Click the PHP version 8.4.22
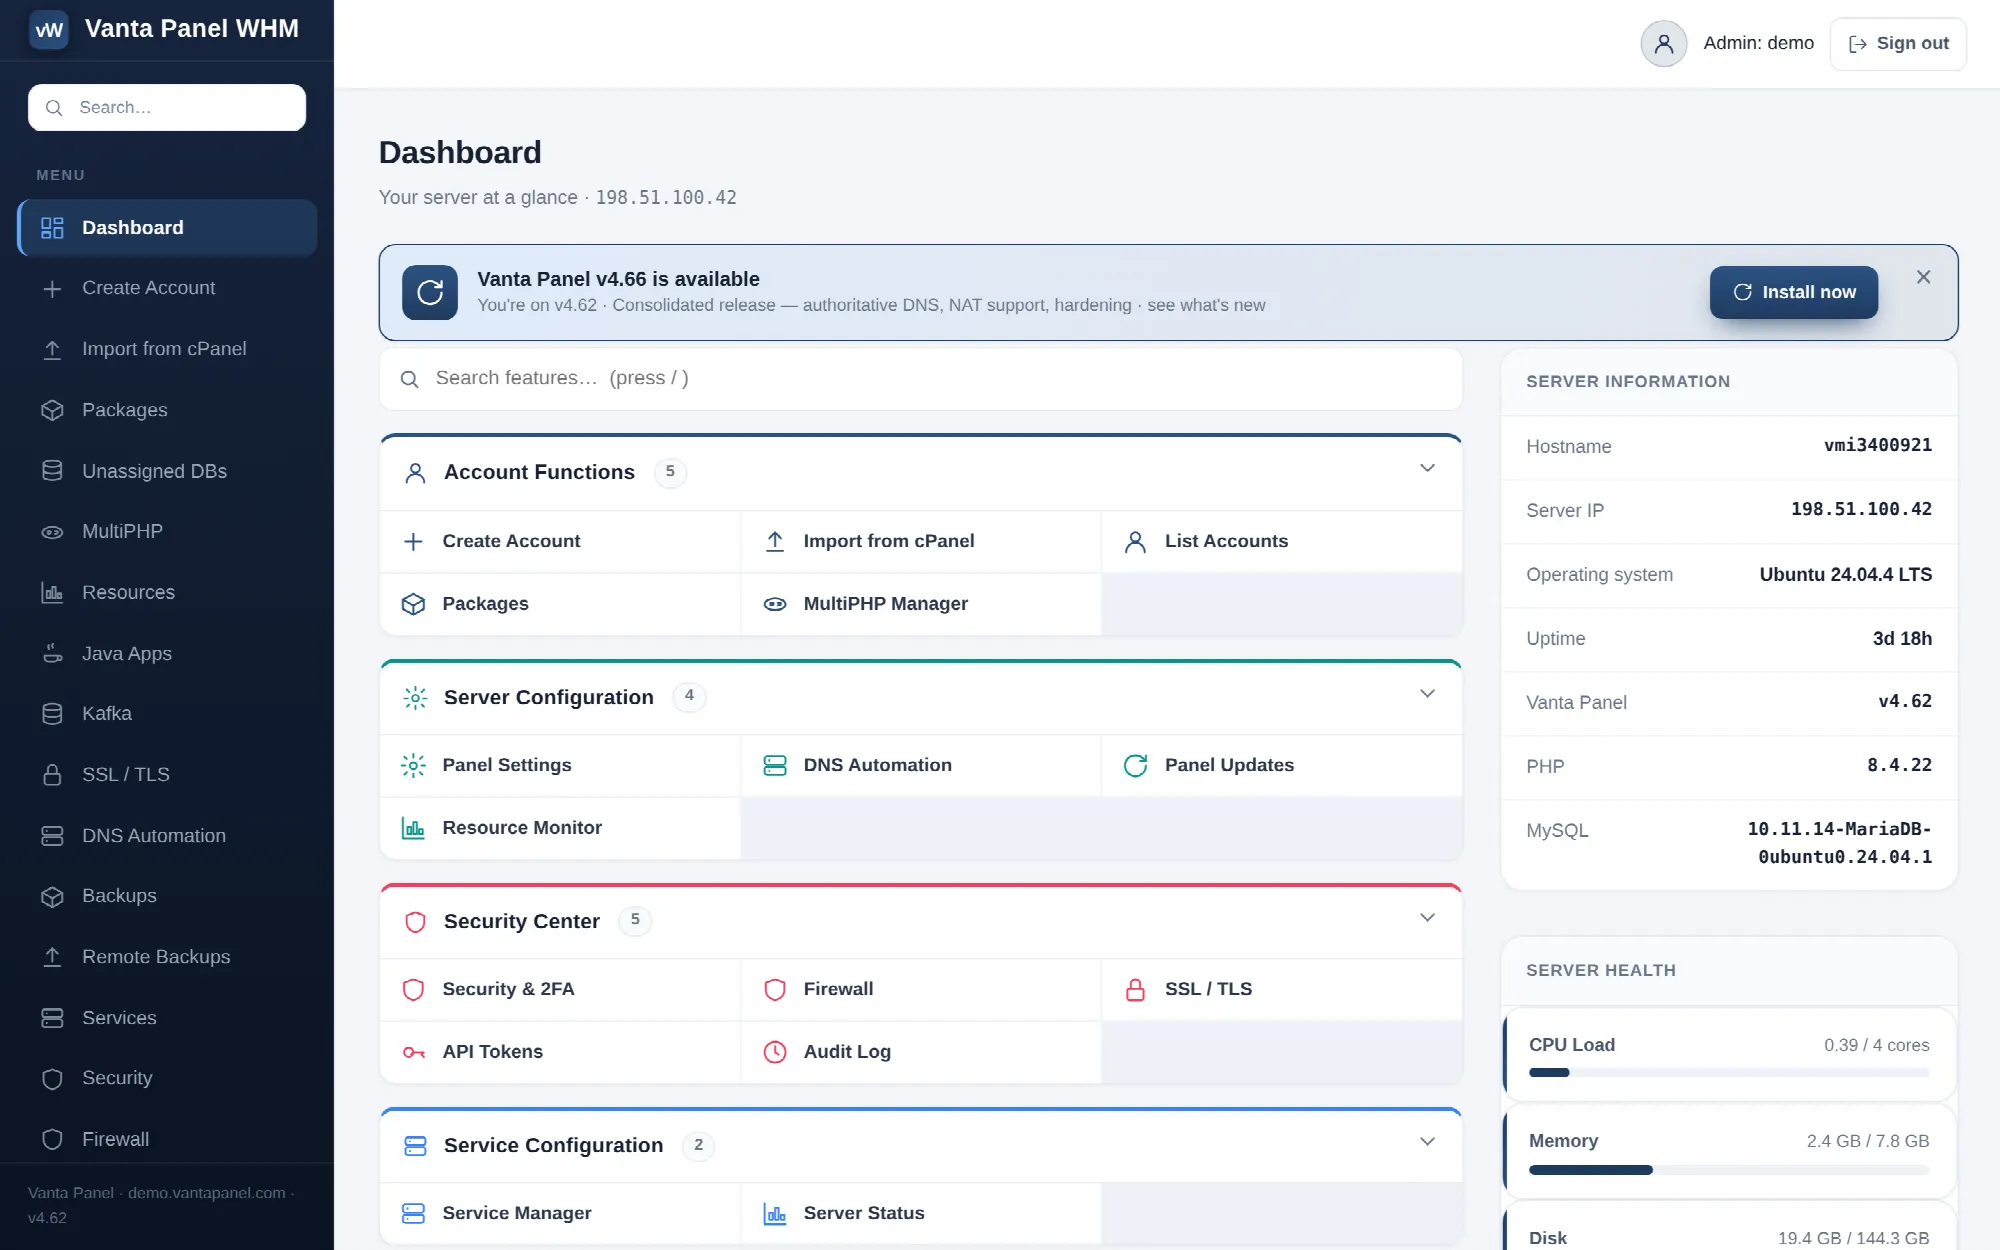Screen dimensions: 2000x1250 tap(1899, 766)
